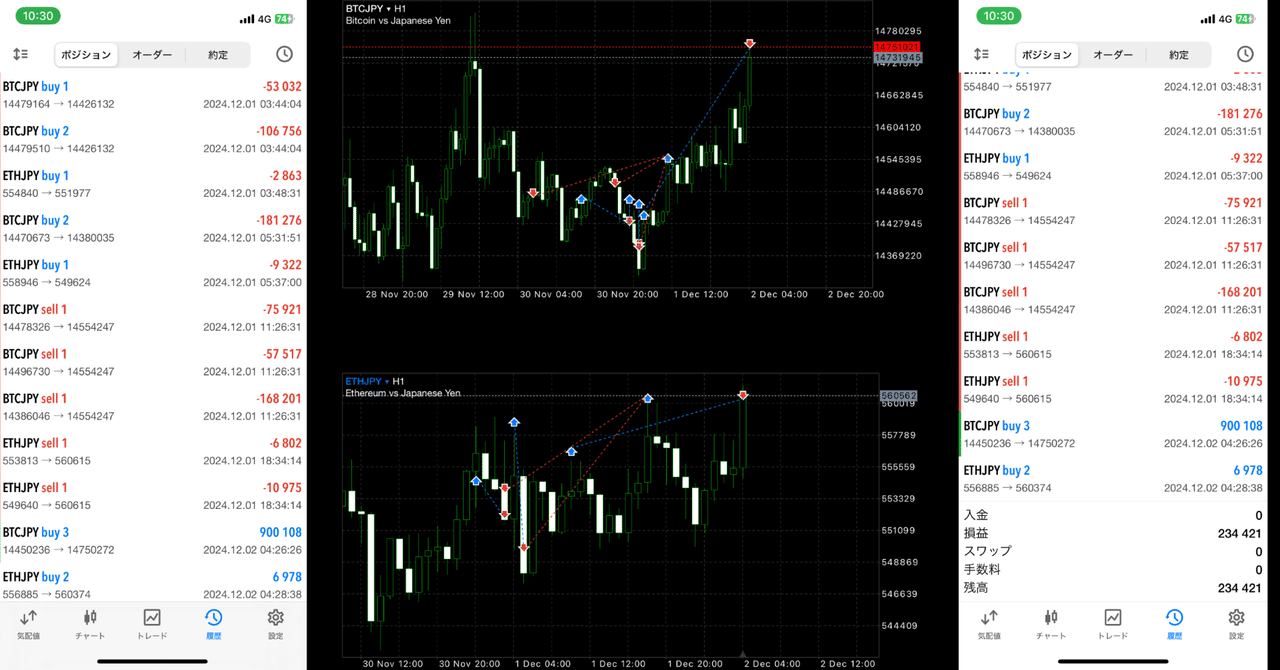Open the Quotes (気配値) icon in left bottom bar
The height and width of the screenshot is (670, 1280).
[x=28, y=625]
